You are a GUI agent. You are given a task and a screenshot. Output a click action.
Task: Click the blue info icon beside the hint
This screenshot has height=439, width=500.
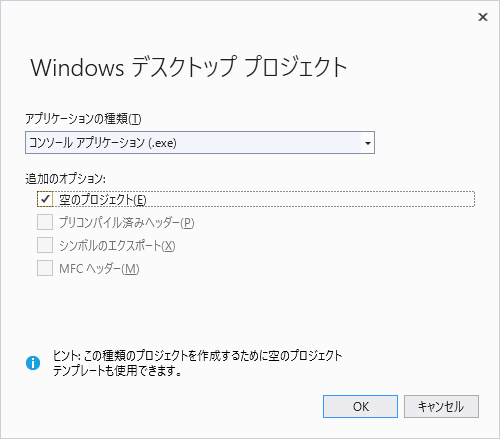pyautogui.click(x=33, y=363)
